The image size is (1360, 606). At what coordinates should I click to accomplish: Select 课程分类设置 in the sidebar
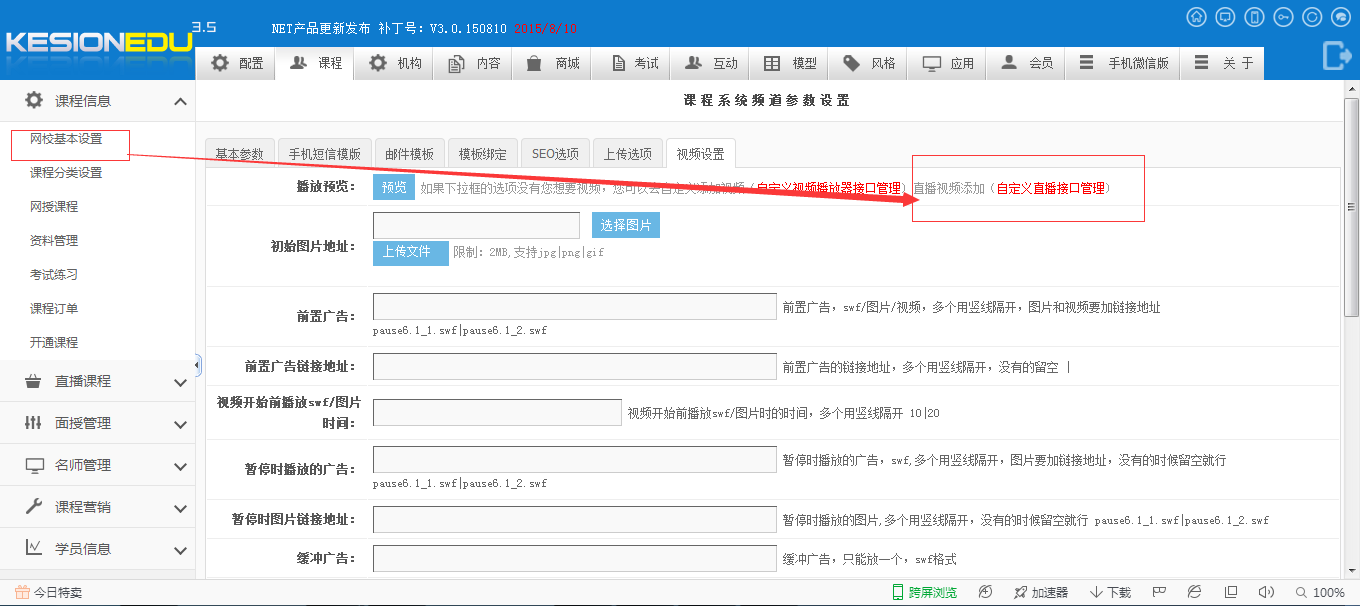[x=66, y=173]
